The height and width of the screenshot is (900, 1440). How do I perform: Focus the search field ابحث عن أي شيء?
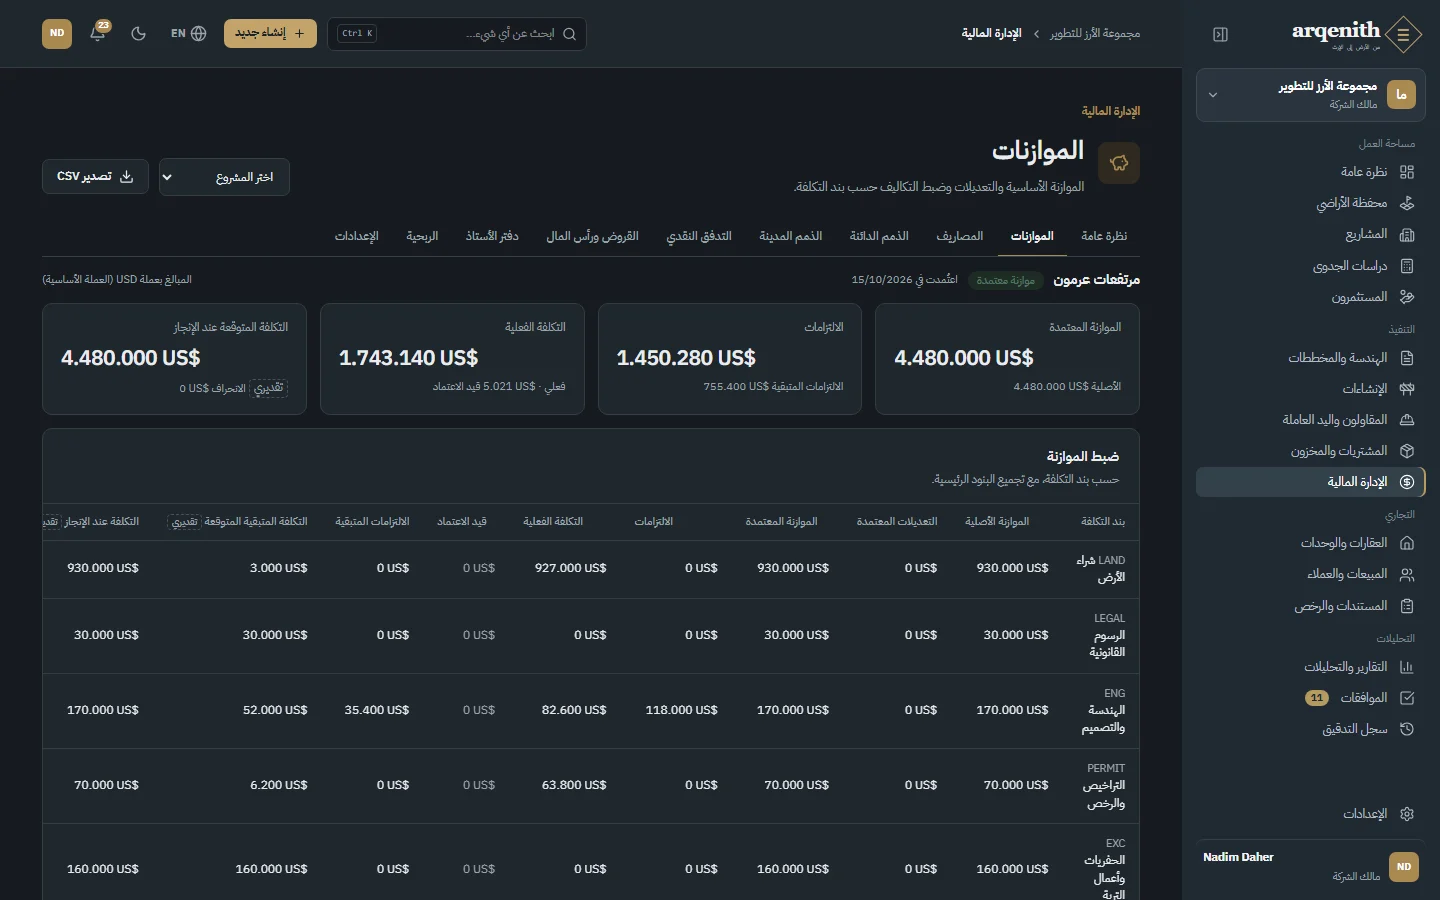[x=457, y=34]
